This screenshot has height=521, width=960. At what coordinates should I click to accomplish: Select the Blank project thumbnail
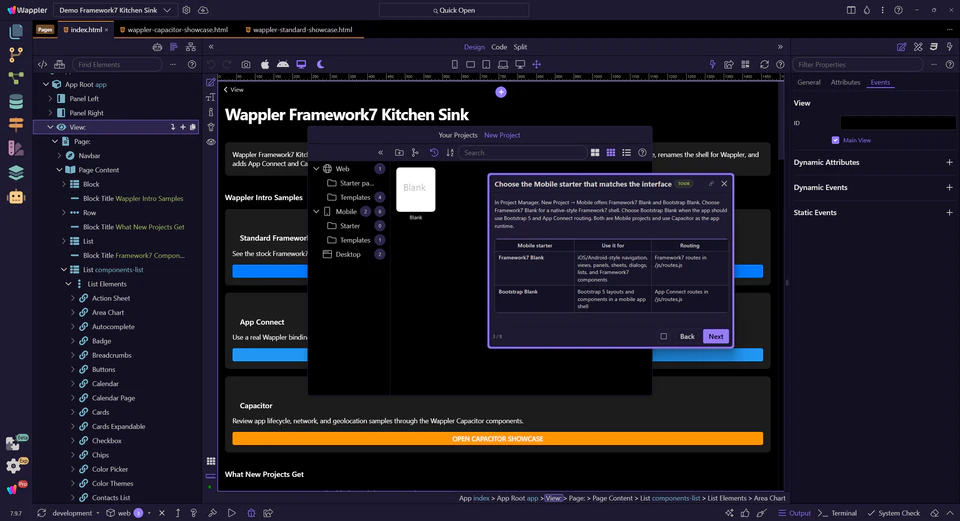[x=416, y=190]
